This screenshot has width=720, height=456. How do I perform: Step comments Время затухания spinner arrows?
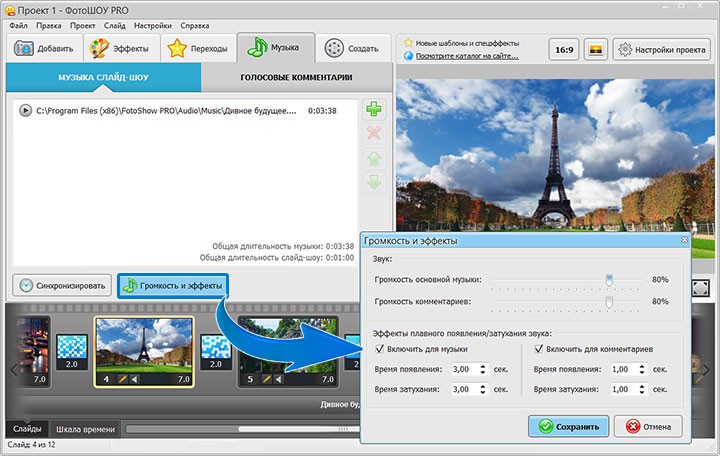point(642,389)
